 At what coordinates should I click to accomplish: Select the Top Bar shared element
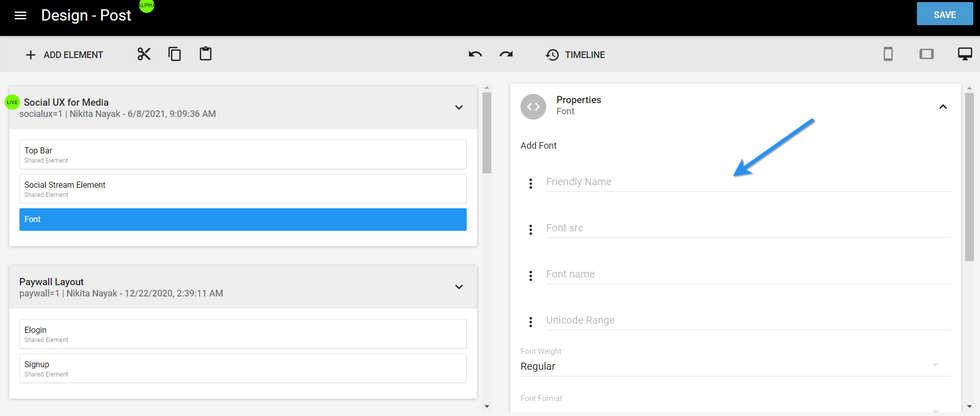243,154
